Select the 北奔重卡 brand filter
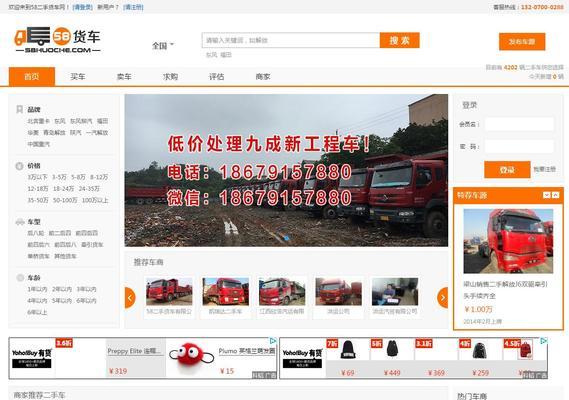The width and height of the screenshot is (569, 400). point(38,121)
